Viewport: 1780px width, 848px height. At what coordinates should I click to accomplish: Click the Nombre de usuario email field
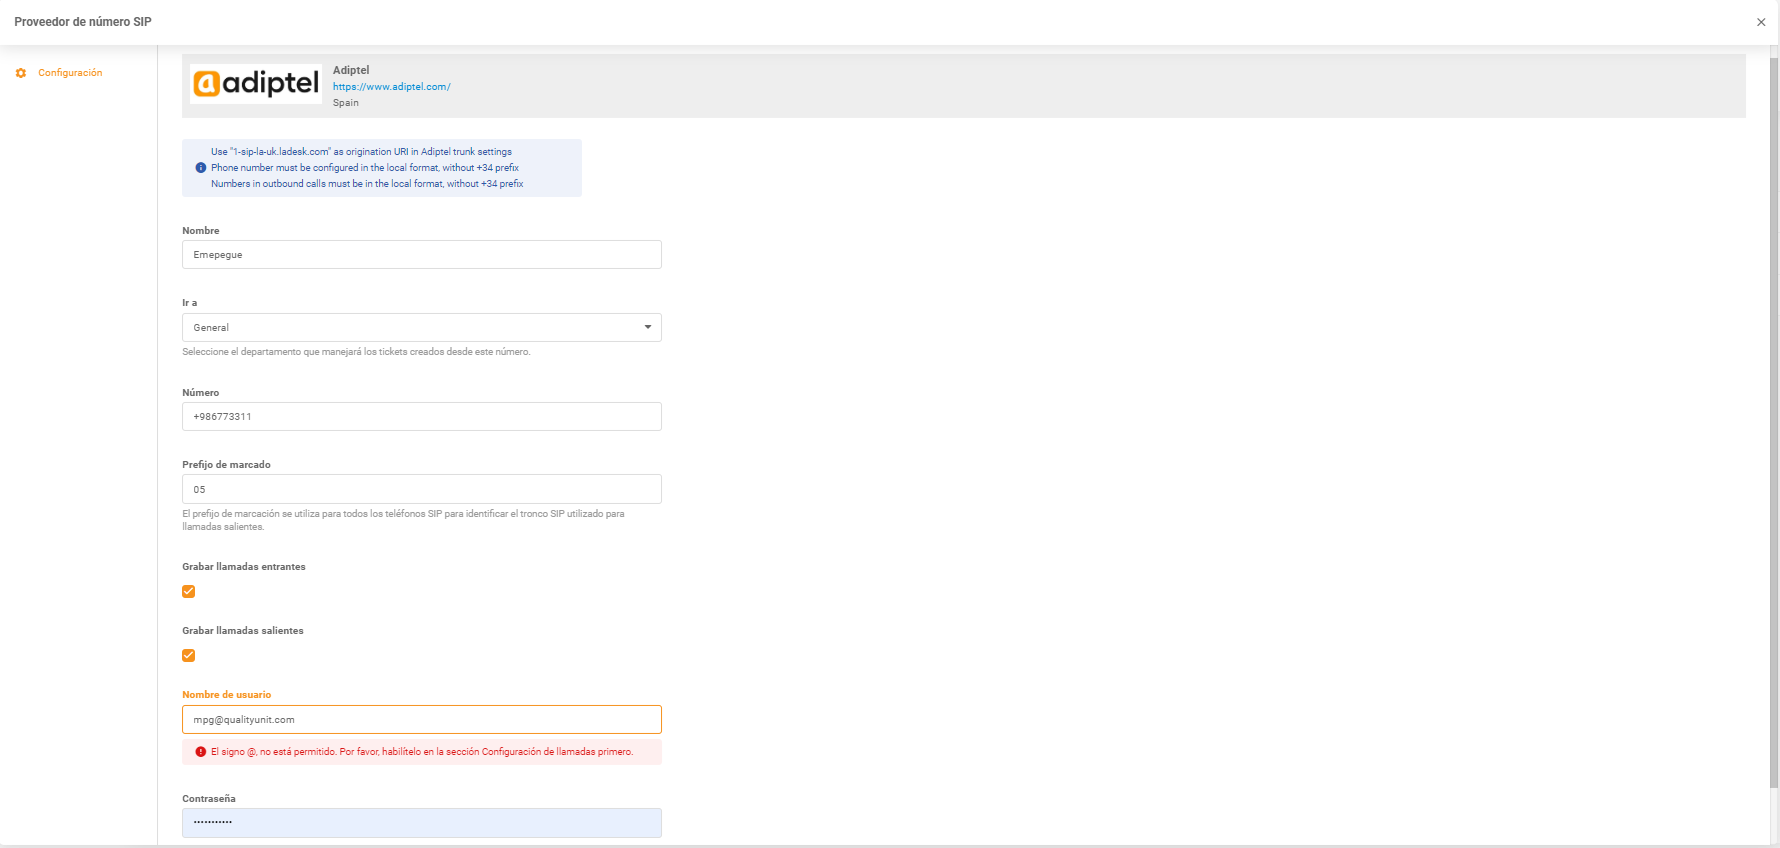[421, 720]
